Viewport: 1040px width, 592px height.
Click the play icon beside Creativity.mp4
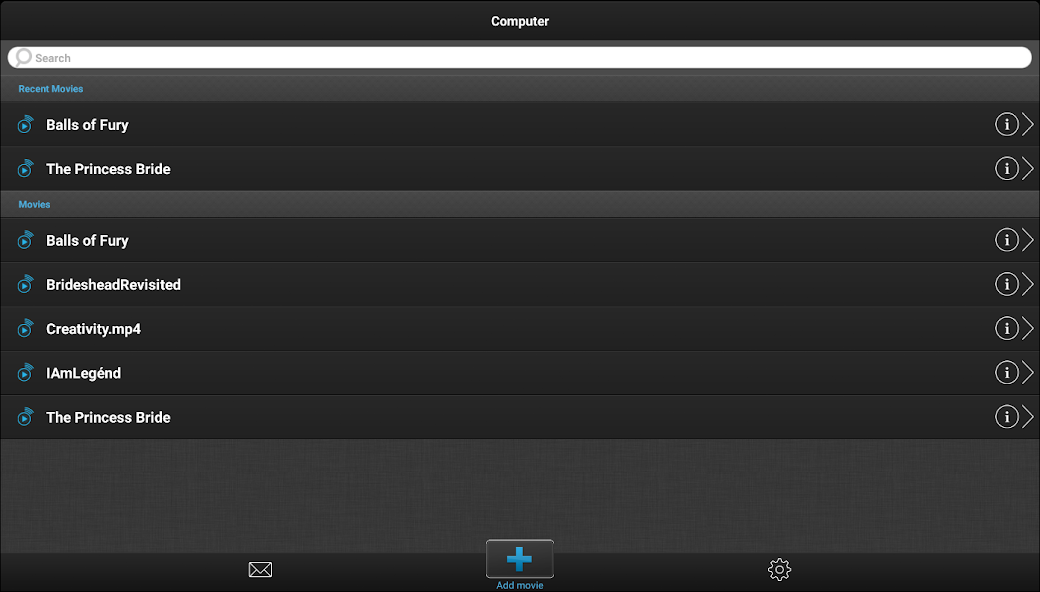coord(25,328)
